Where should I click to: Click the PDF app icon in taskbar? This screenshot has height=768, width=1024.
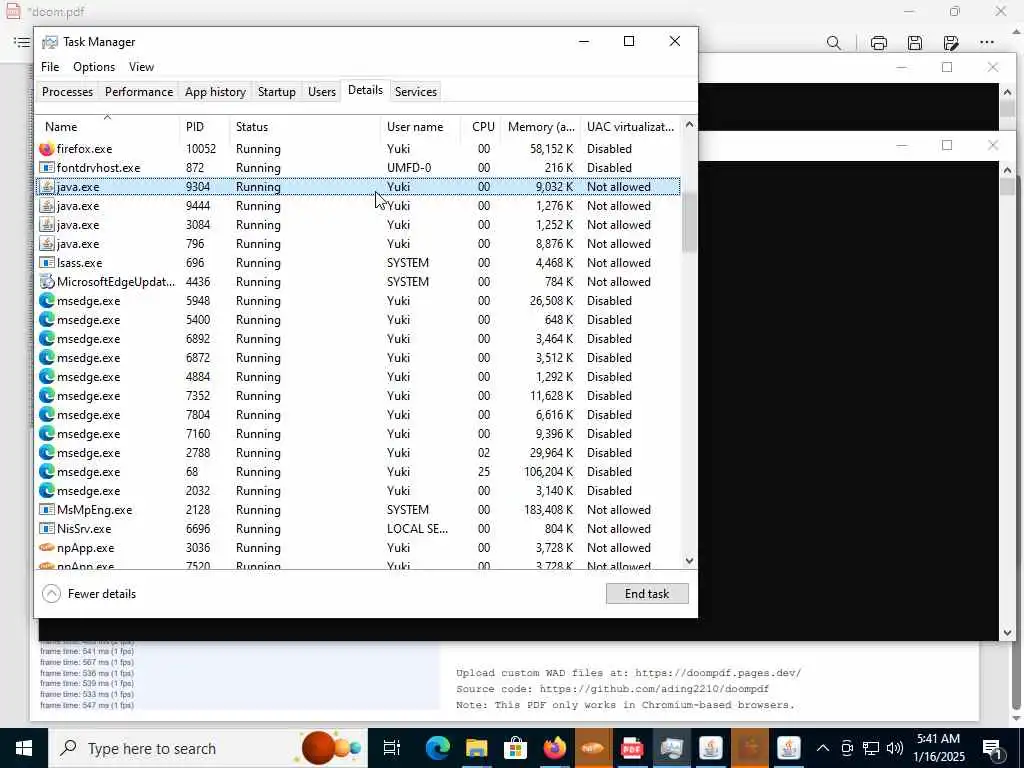(632, 748)
